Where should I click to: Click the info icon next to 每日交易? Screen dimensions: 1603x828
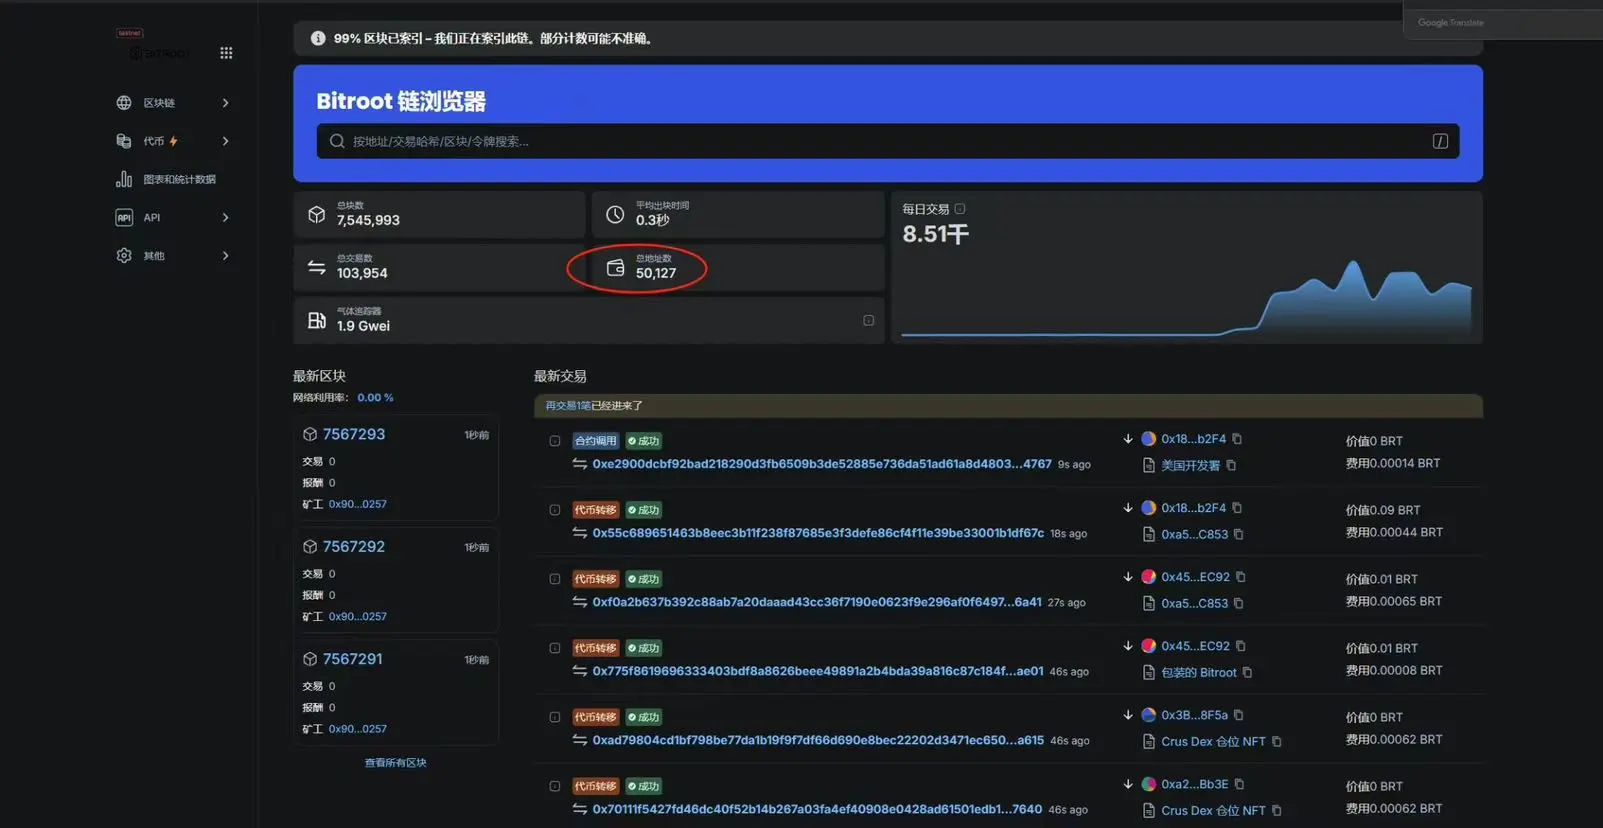[x=960, y=209]
